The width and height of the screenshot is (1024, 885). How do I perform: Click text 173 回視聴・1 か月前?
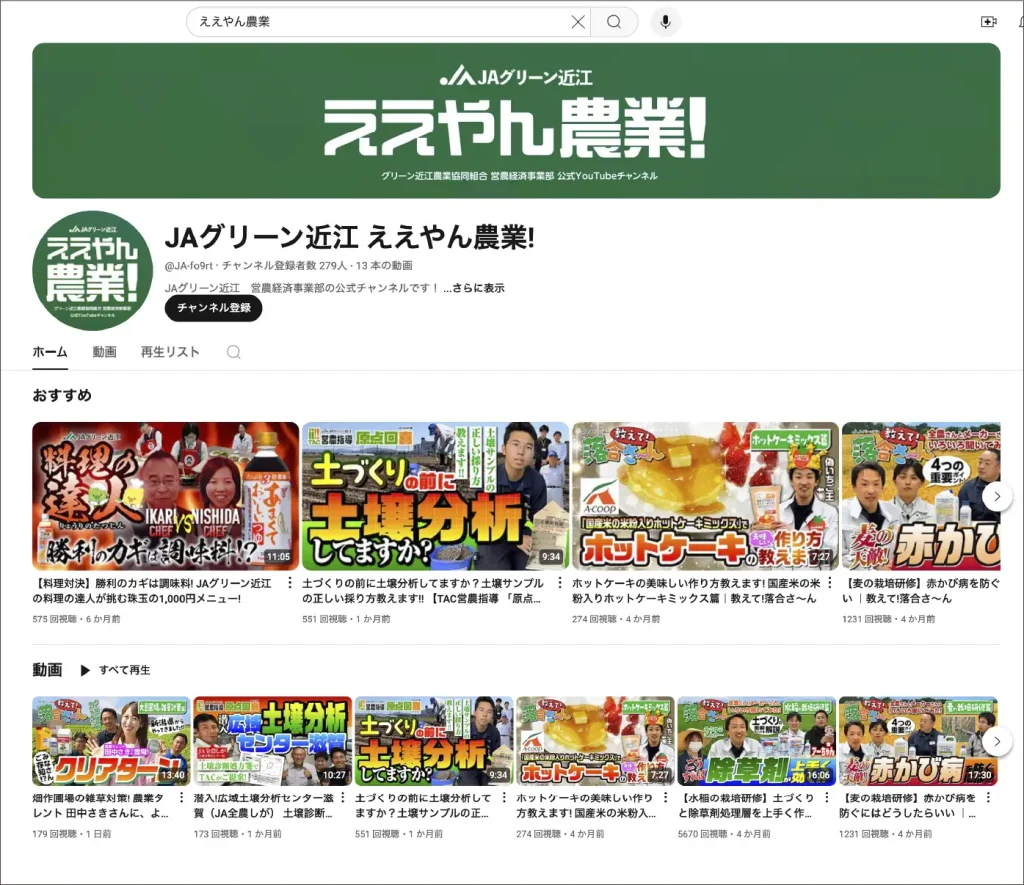238,834
